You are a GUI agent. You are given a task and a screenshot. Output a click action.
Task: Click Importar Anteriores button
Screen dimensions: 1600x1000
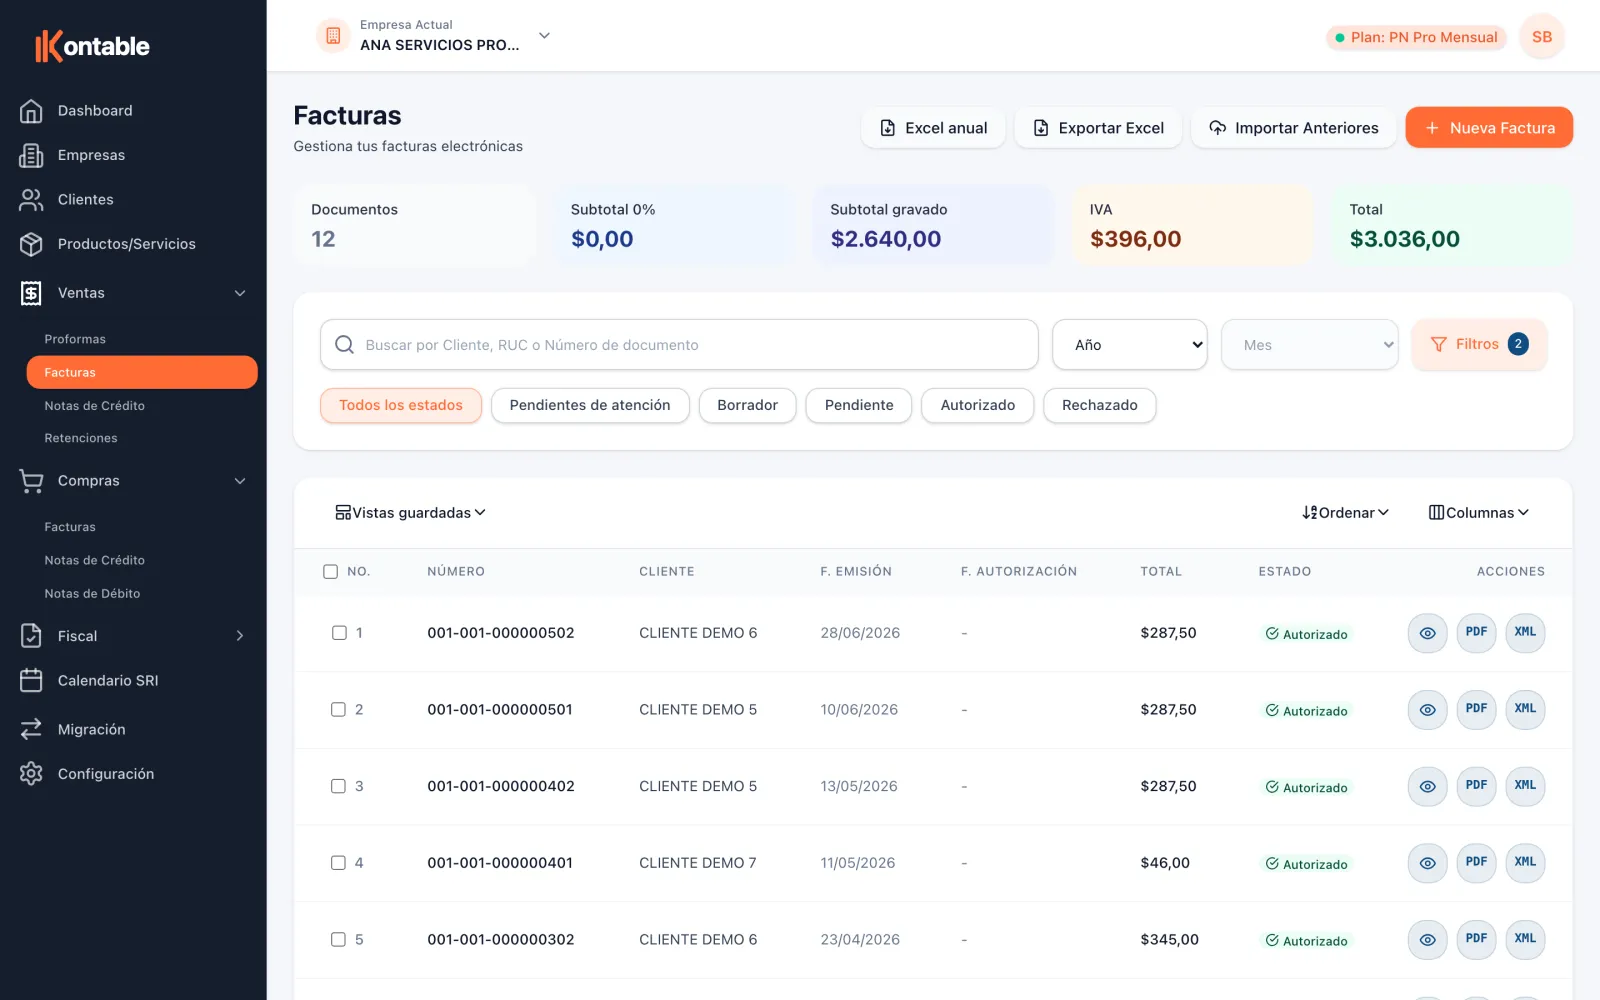(1293, 128)
